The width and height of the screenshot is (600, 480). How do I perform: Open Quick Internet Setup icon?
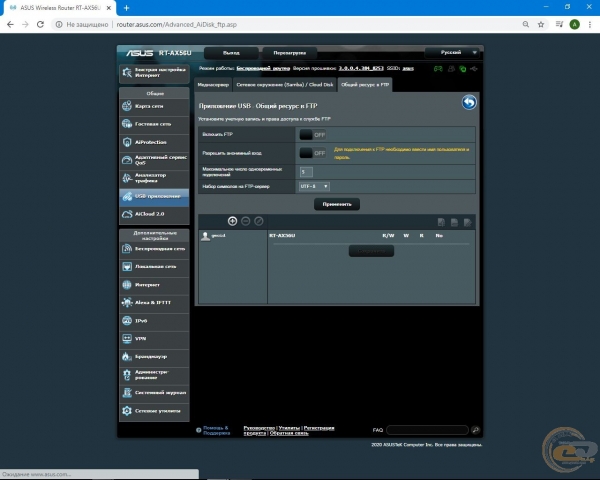[127, 73]
